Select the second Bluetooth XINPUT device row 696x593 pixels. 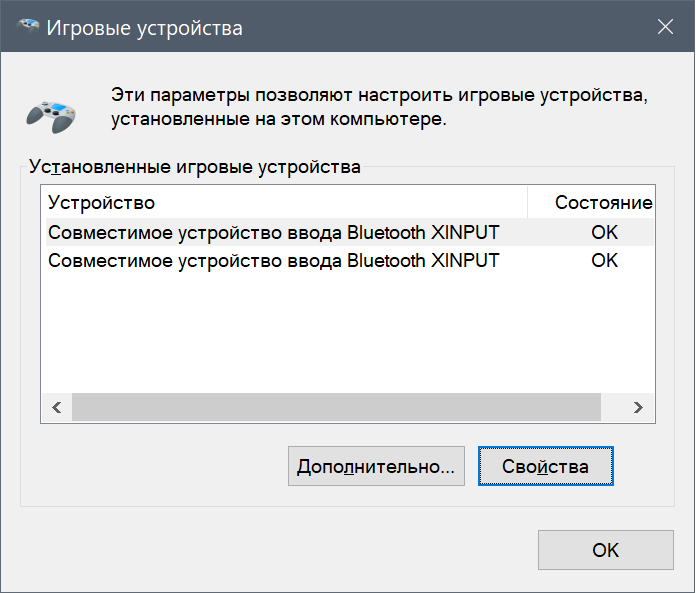pos(273,260)
